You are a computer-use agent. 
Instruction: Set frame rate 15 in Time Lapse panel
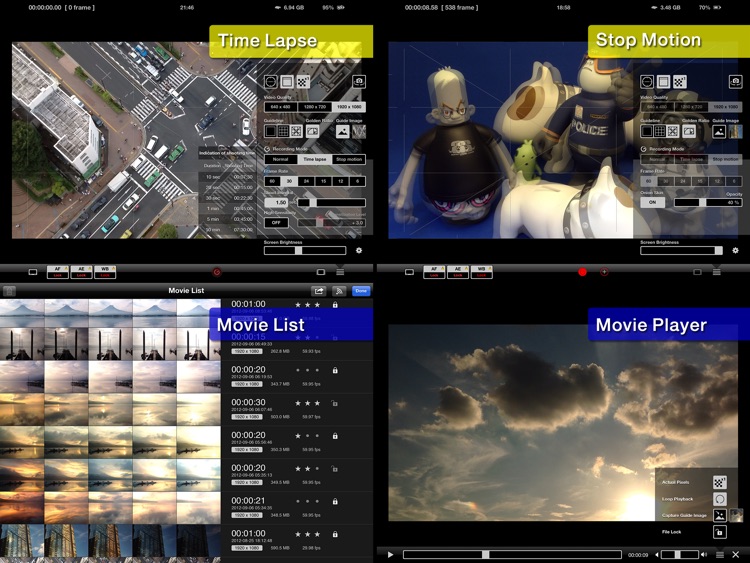coord(323,181)
